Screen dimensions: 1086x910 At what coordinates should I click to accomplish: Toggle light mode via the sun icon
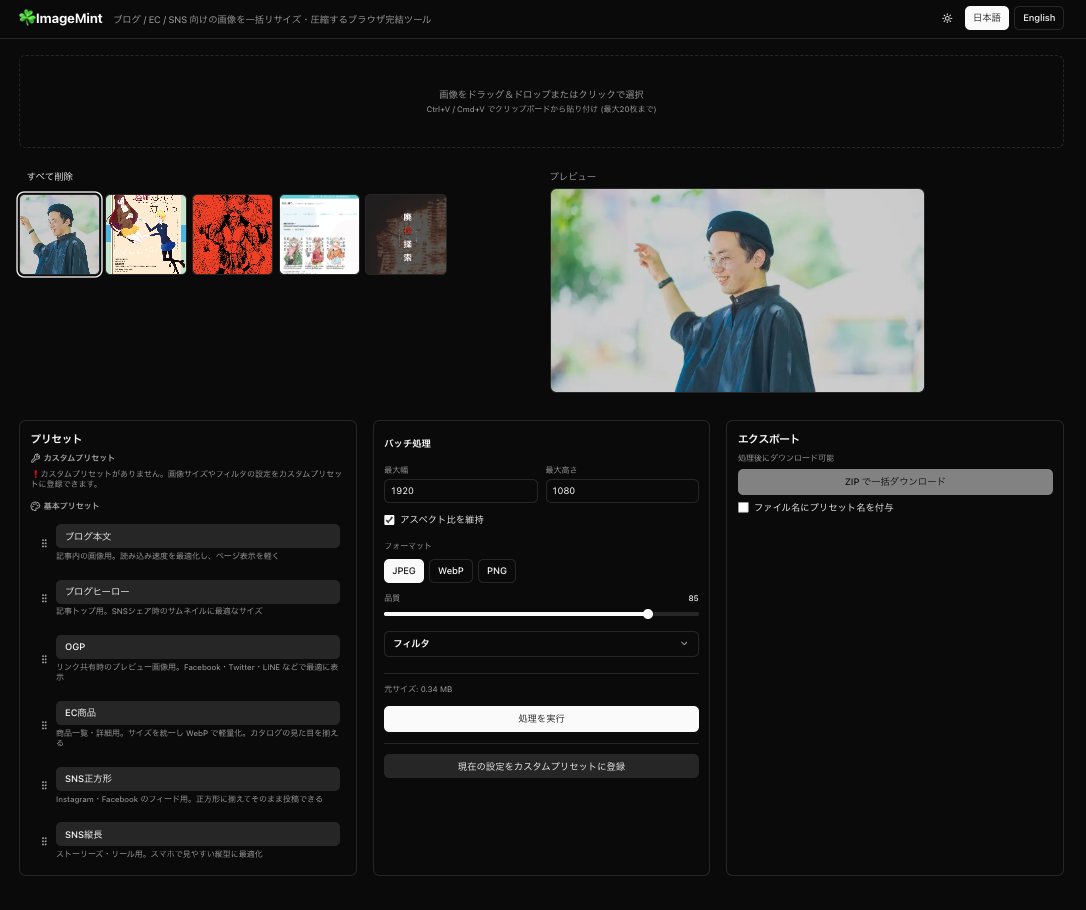pyautogui.click(x=947, y=18)
